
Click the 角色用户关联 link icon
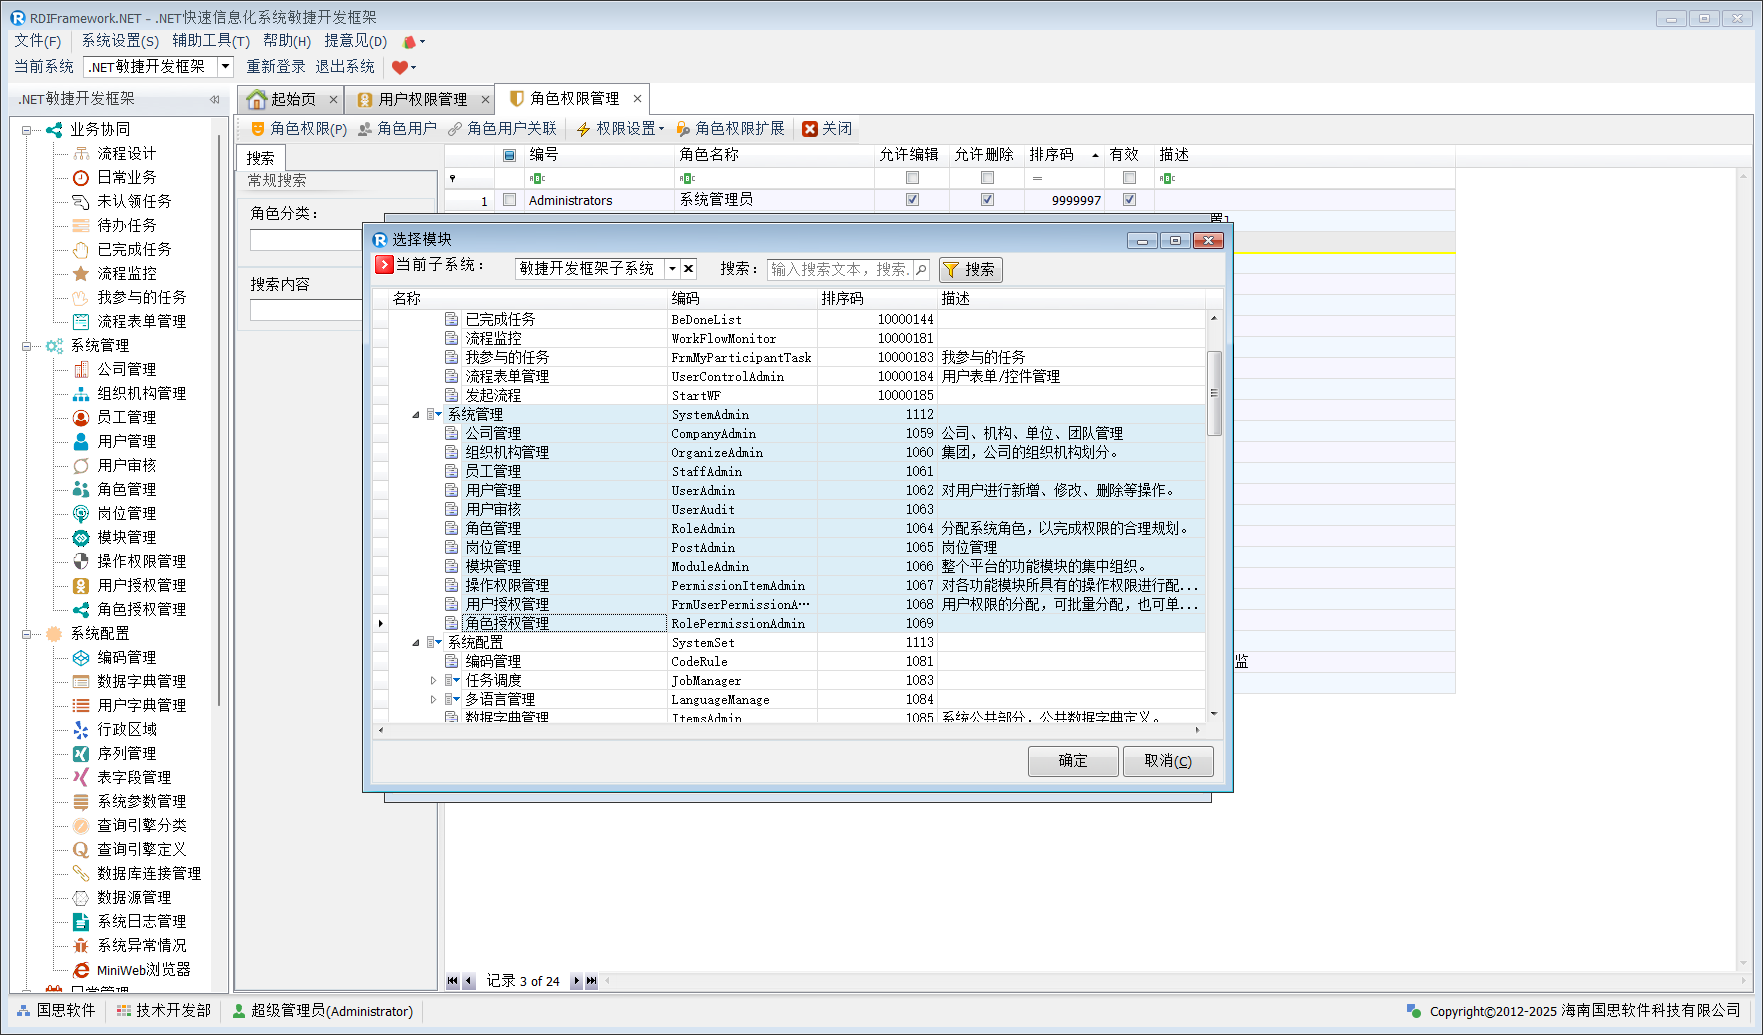pyautogui.click(x=455, y=129)
